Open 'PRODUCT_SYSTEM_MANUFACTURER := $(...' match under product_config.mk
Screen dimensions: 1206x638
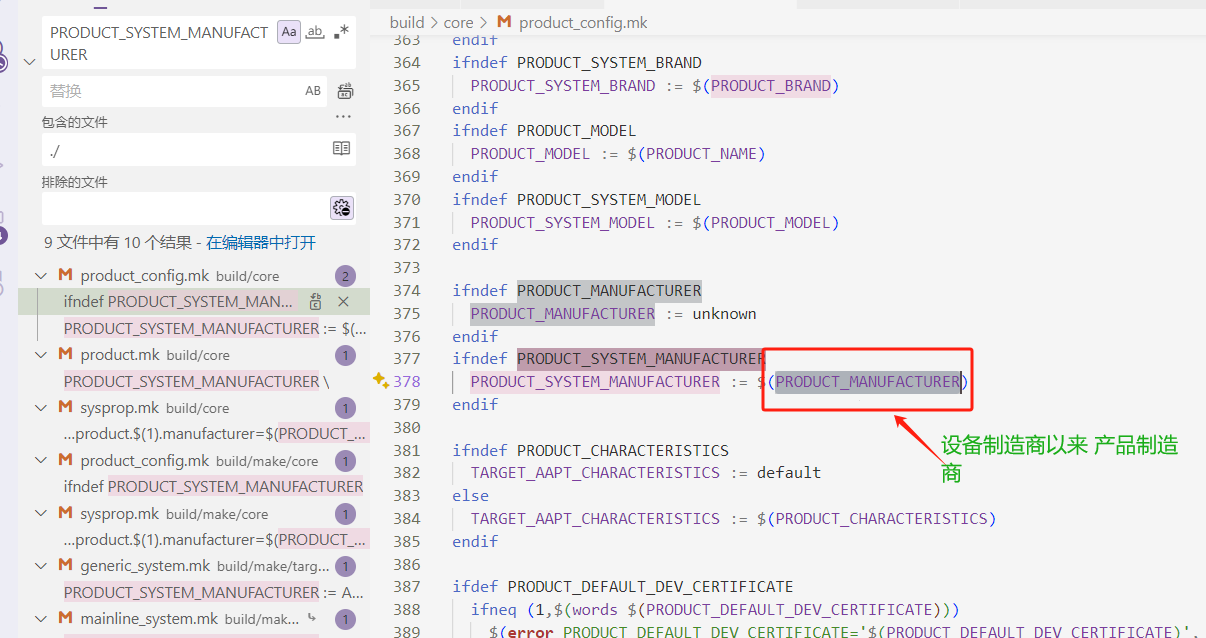click(215, 328)
